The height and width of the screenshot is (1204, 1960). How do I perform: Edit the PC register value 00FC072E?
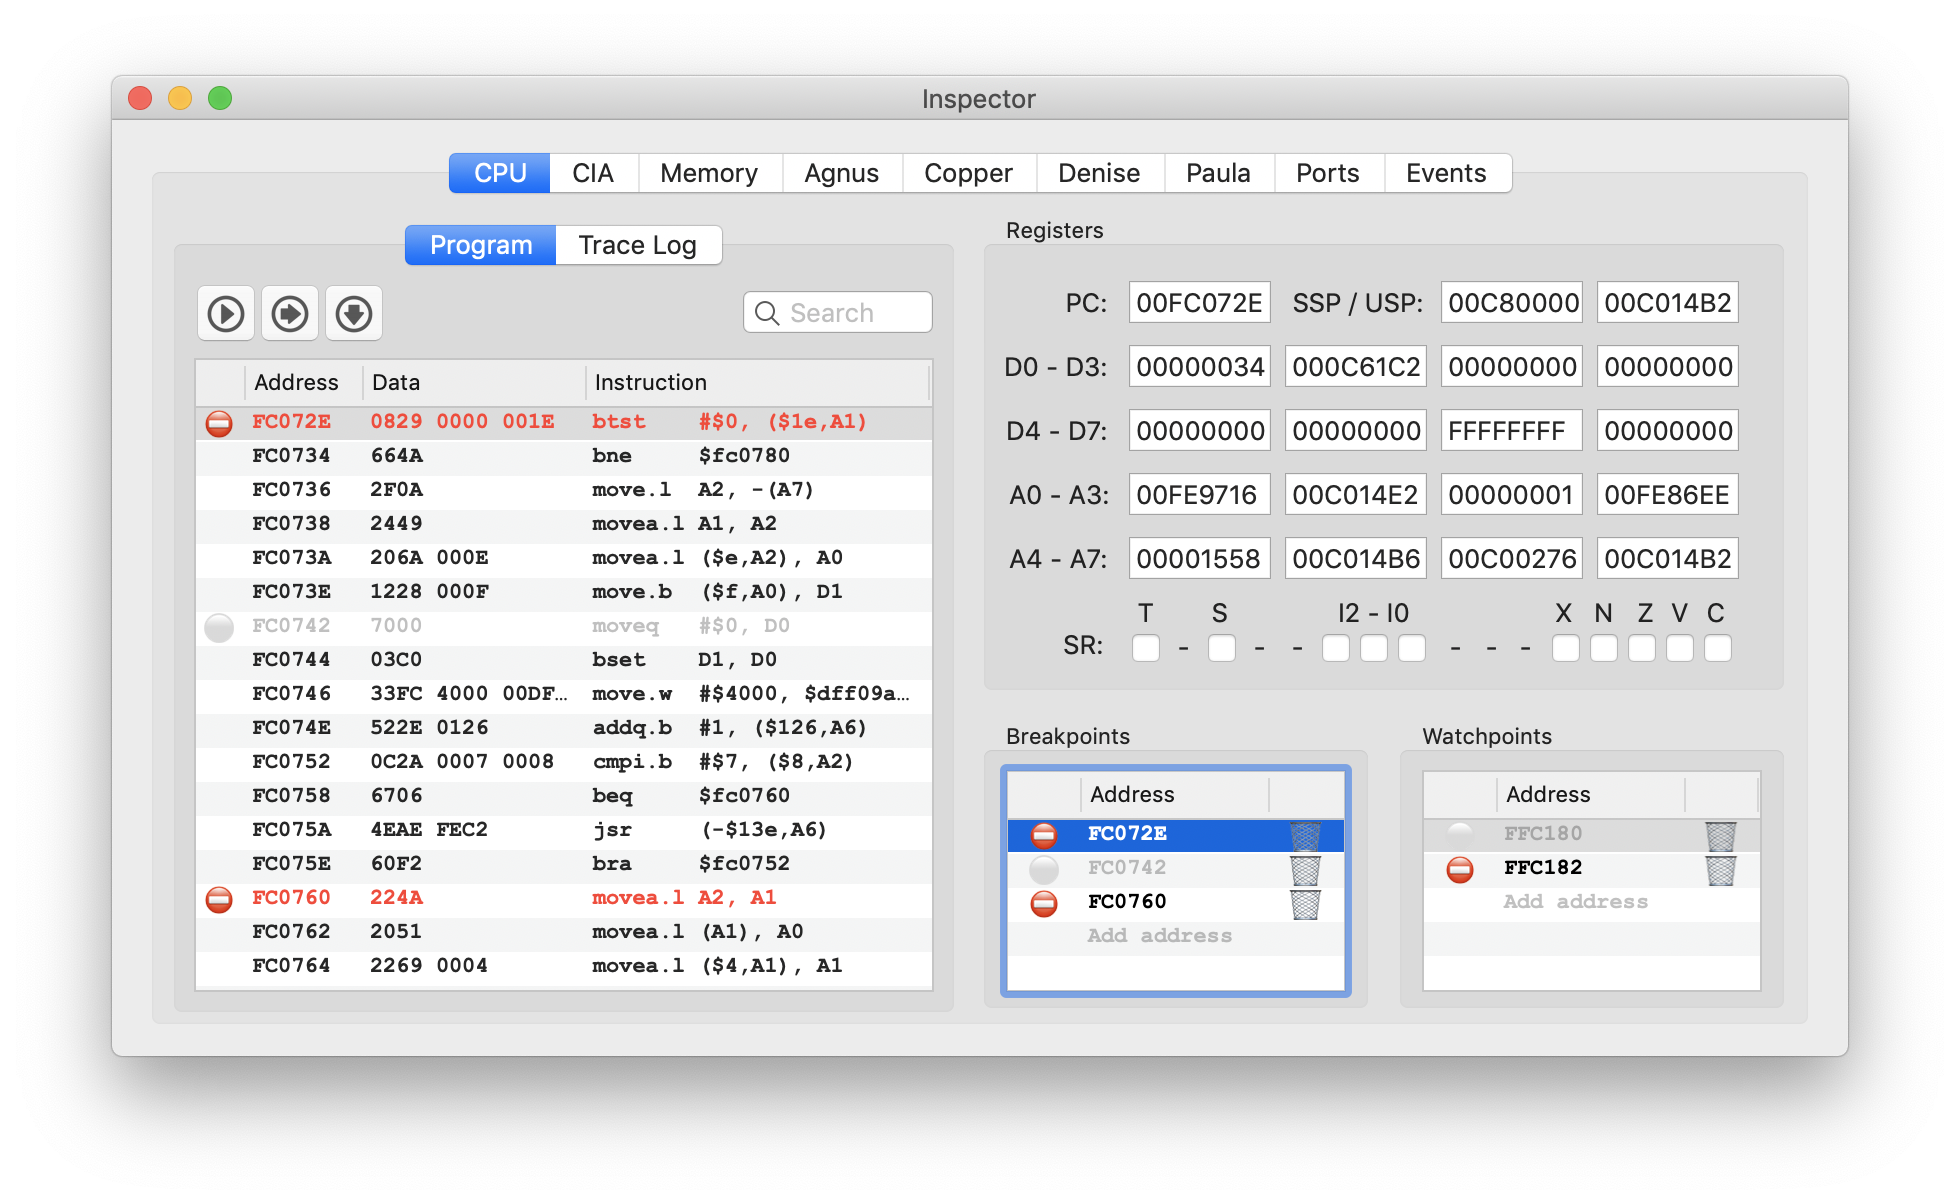coord(1199,303)
